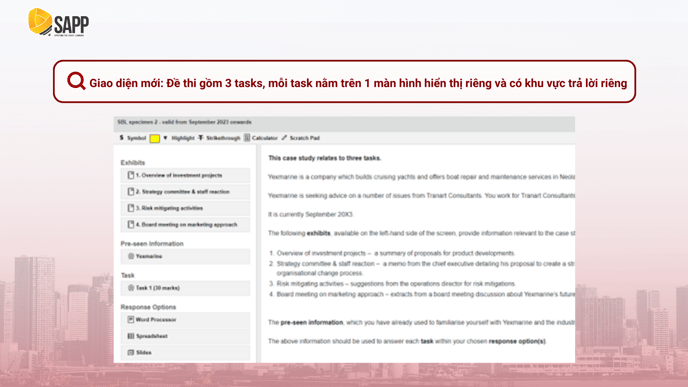
Task: Launch the Spreadsheet response option
Action: [x=185, y=336]
